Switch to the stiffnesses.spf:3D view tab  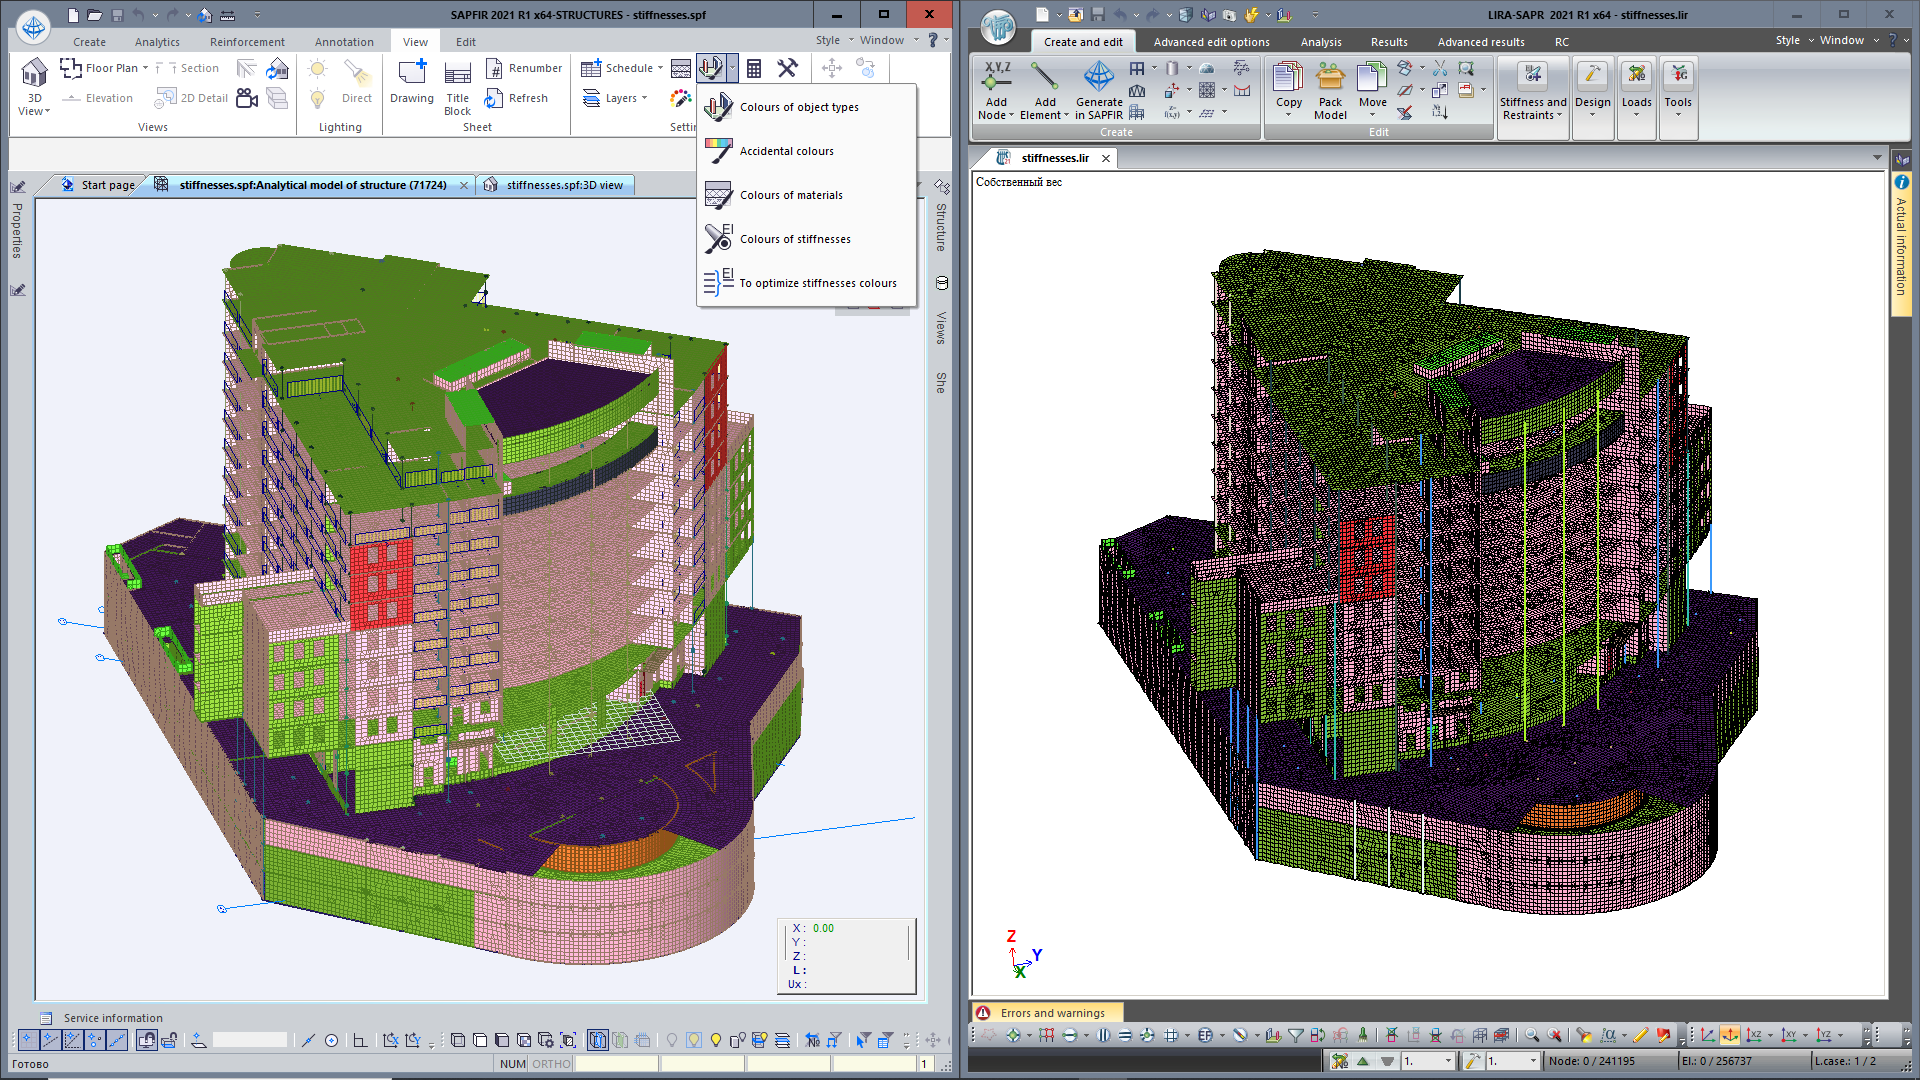click(563, 185)
